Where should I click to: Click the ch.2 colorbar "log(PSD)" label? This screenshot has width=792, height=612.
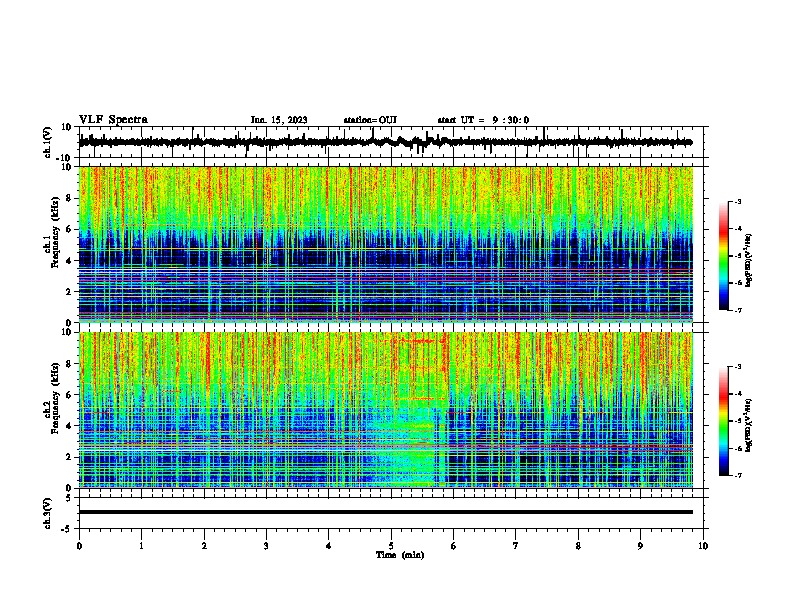pos(748,425)
